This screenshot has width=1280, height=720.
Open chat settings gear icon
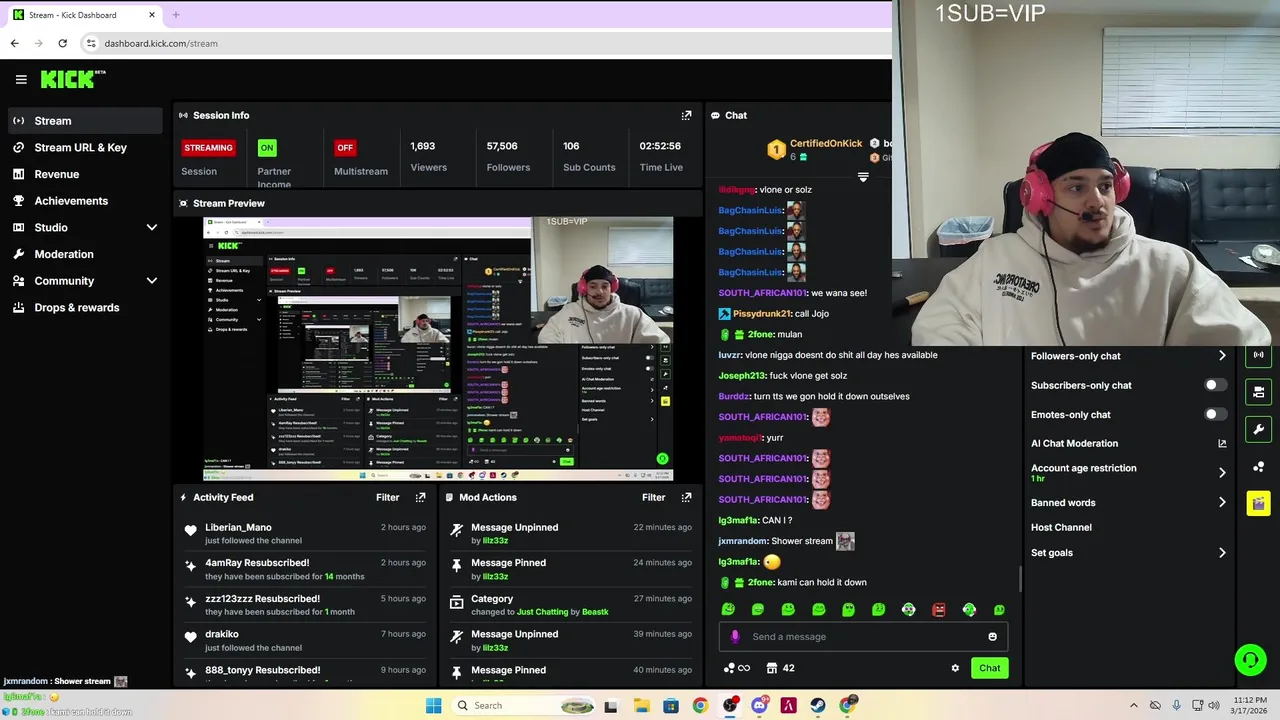pyautogui.click(x=955, y=668)
